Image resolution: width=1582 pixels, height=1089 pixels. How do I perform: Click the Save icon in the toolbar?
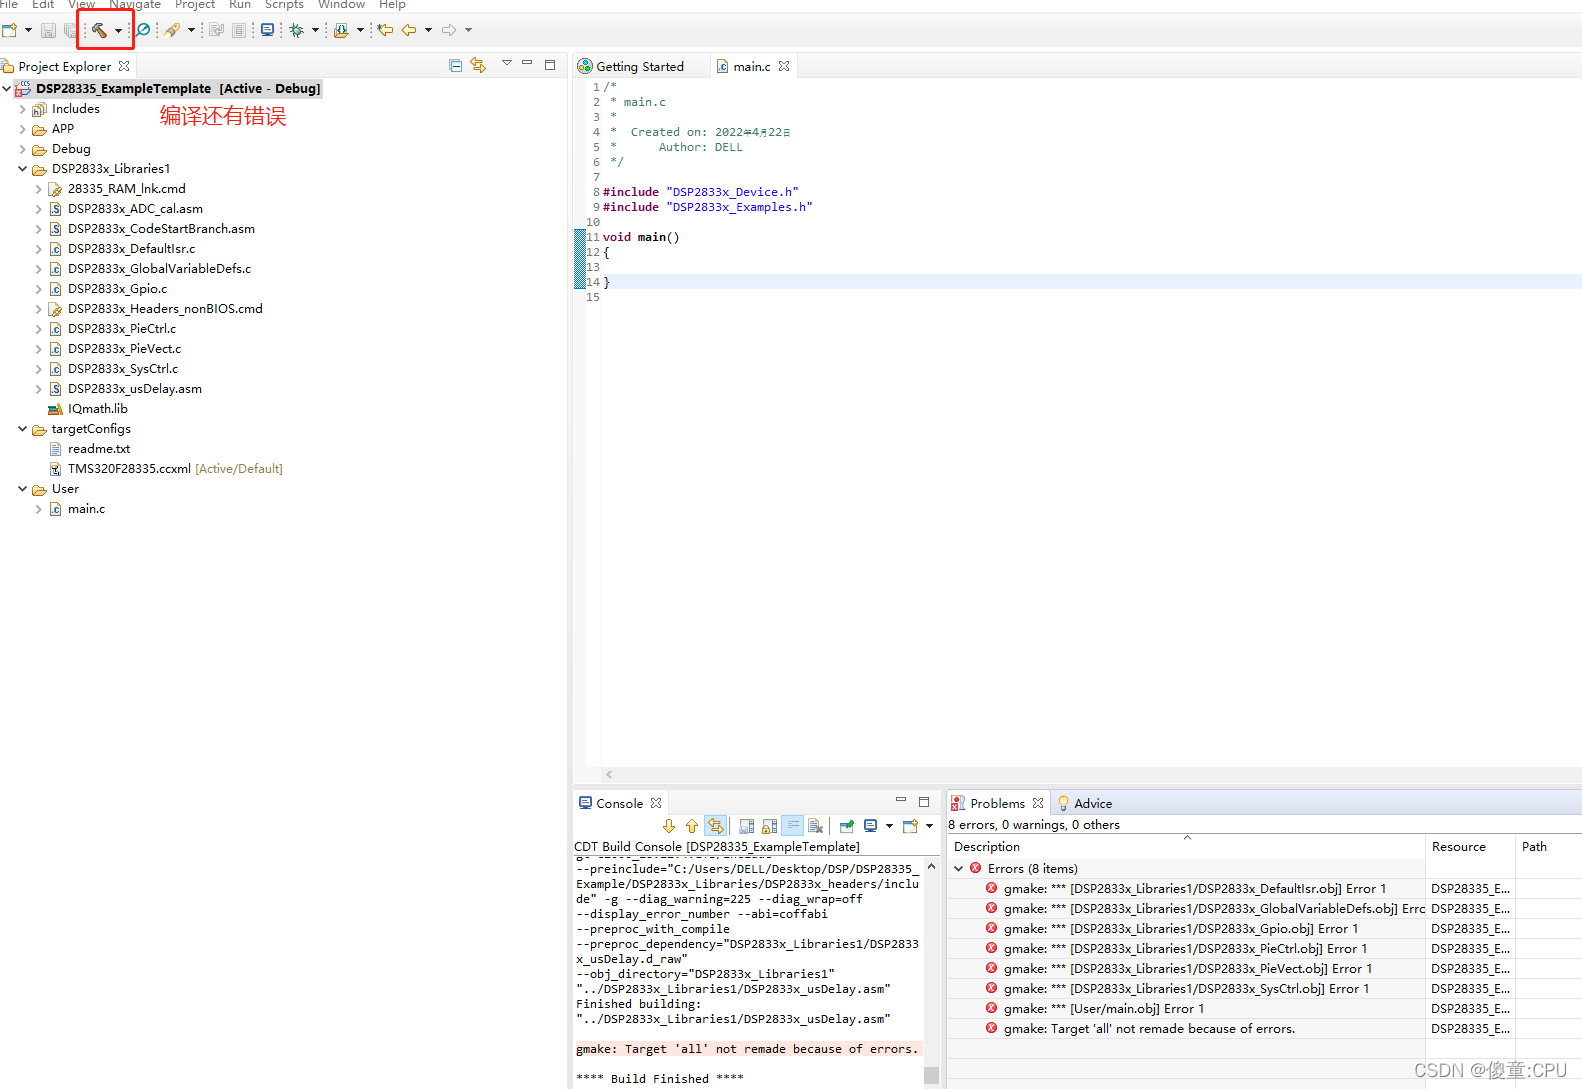[48, 30]
